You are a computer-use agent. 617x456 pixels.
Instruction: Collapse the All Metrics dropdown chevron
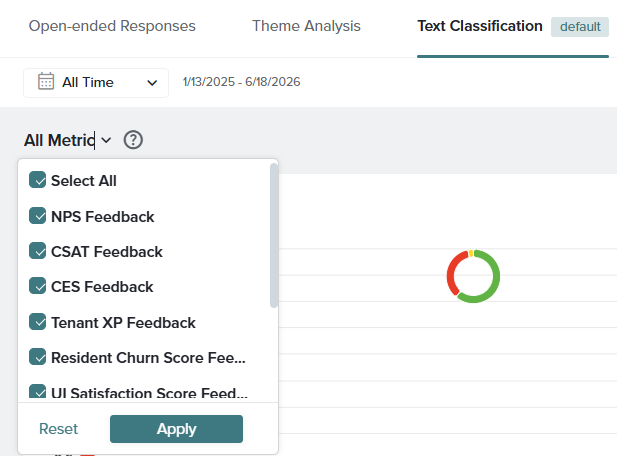click(x=106, y=140)
